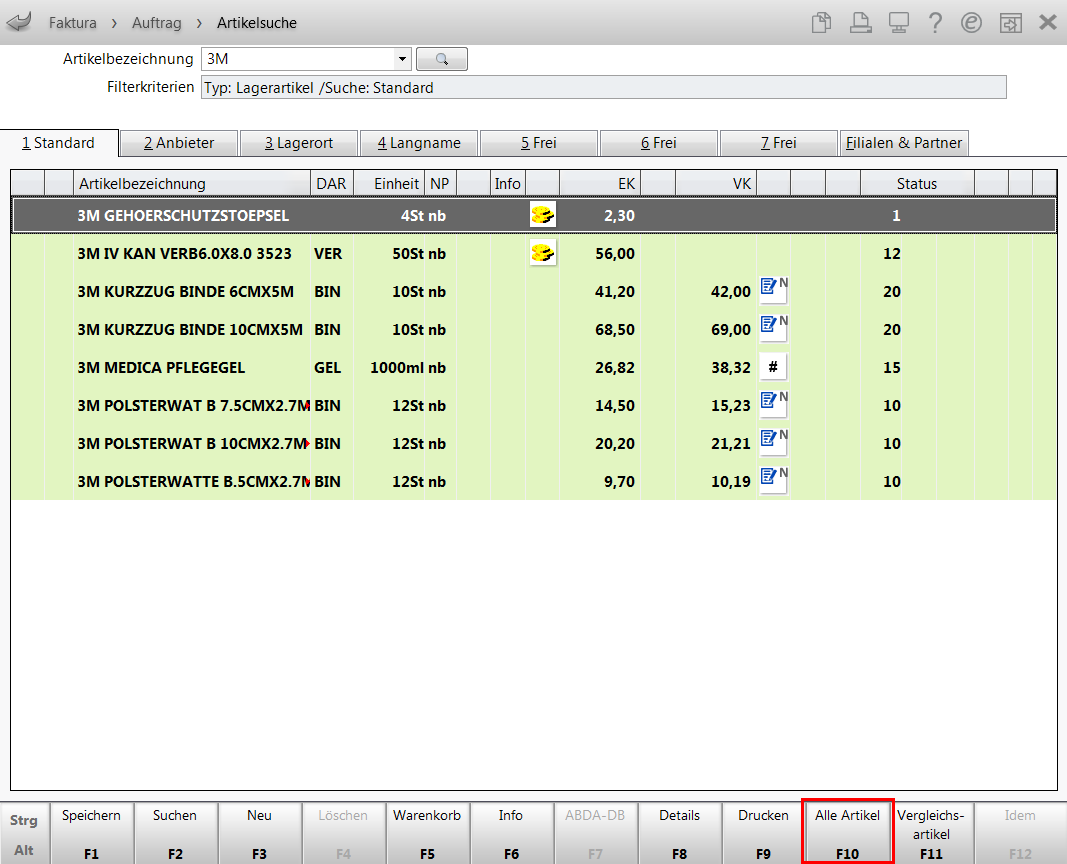Click the DAR column header
The width and height of the screenshot is (1067, 864).
(331, 184)
